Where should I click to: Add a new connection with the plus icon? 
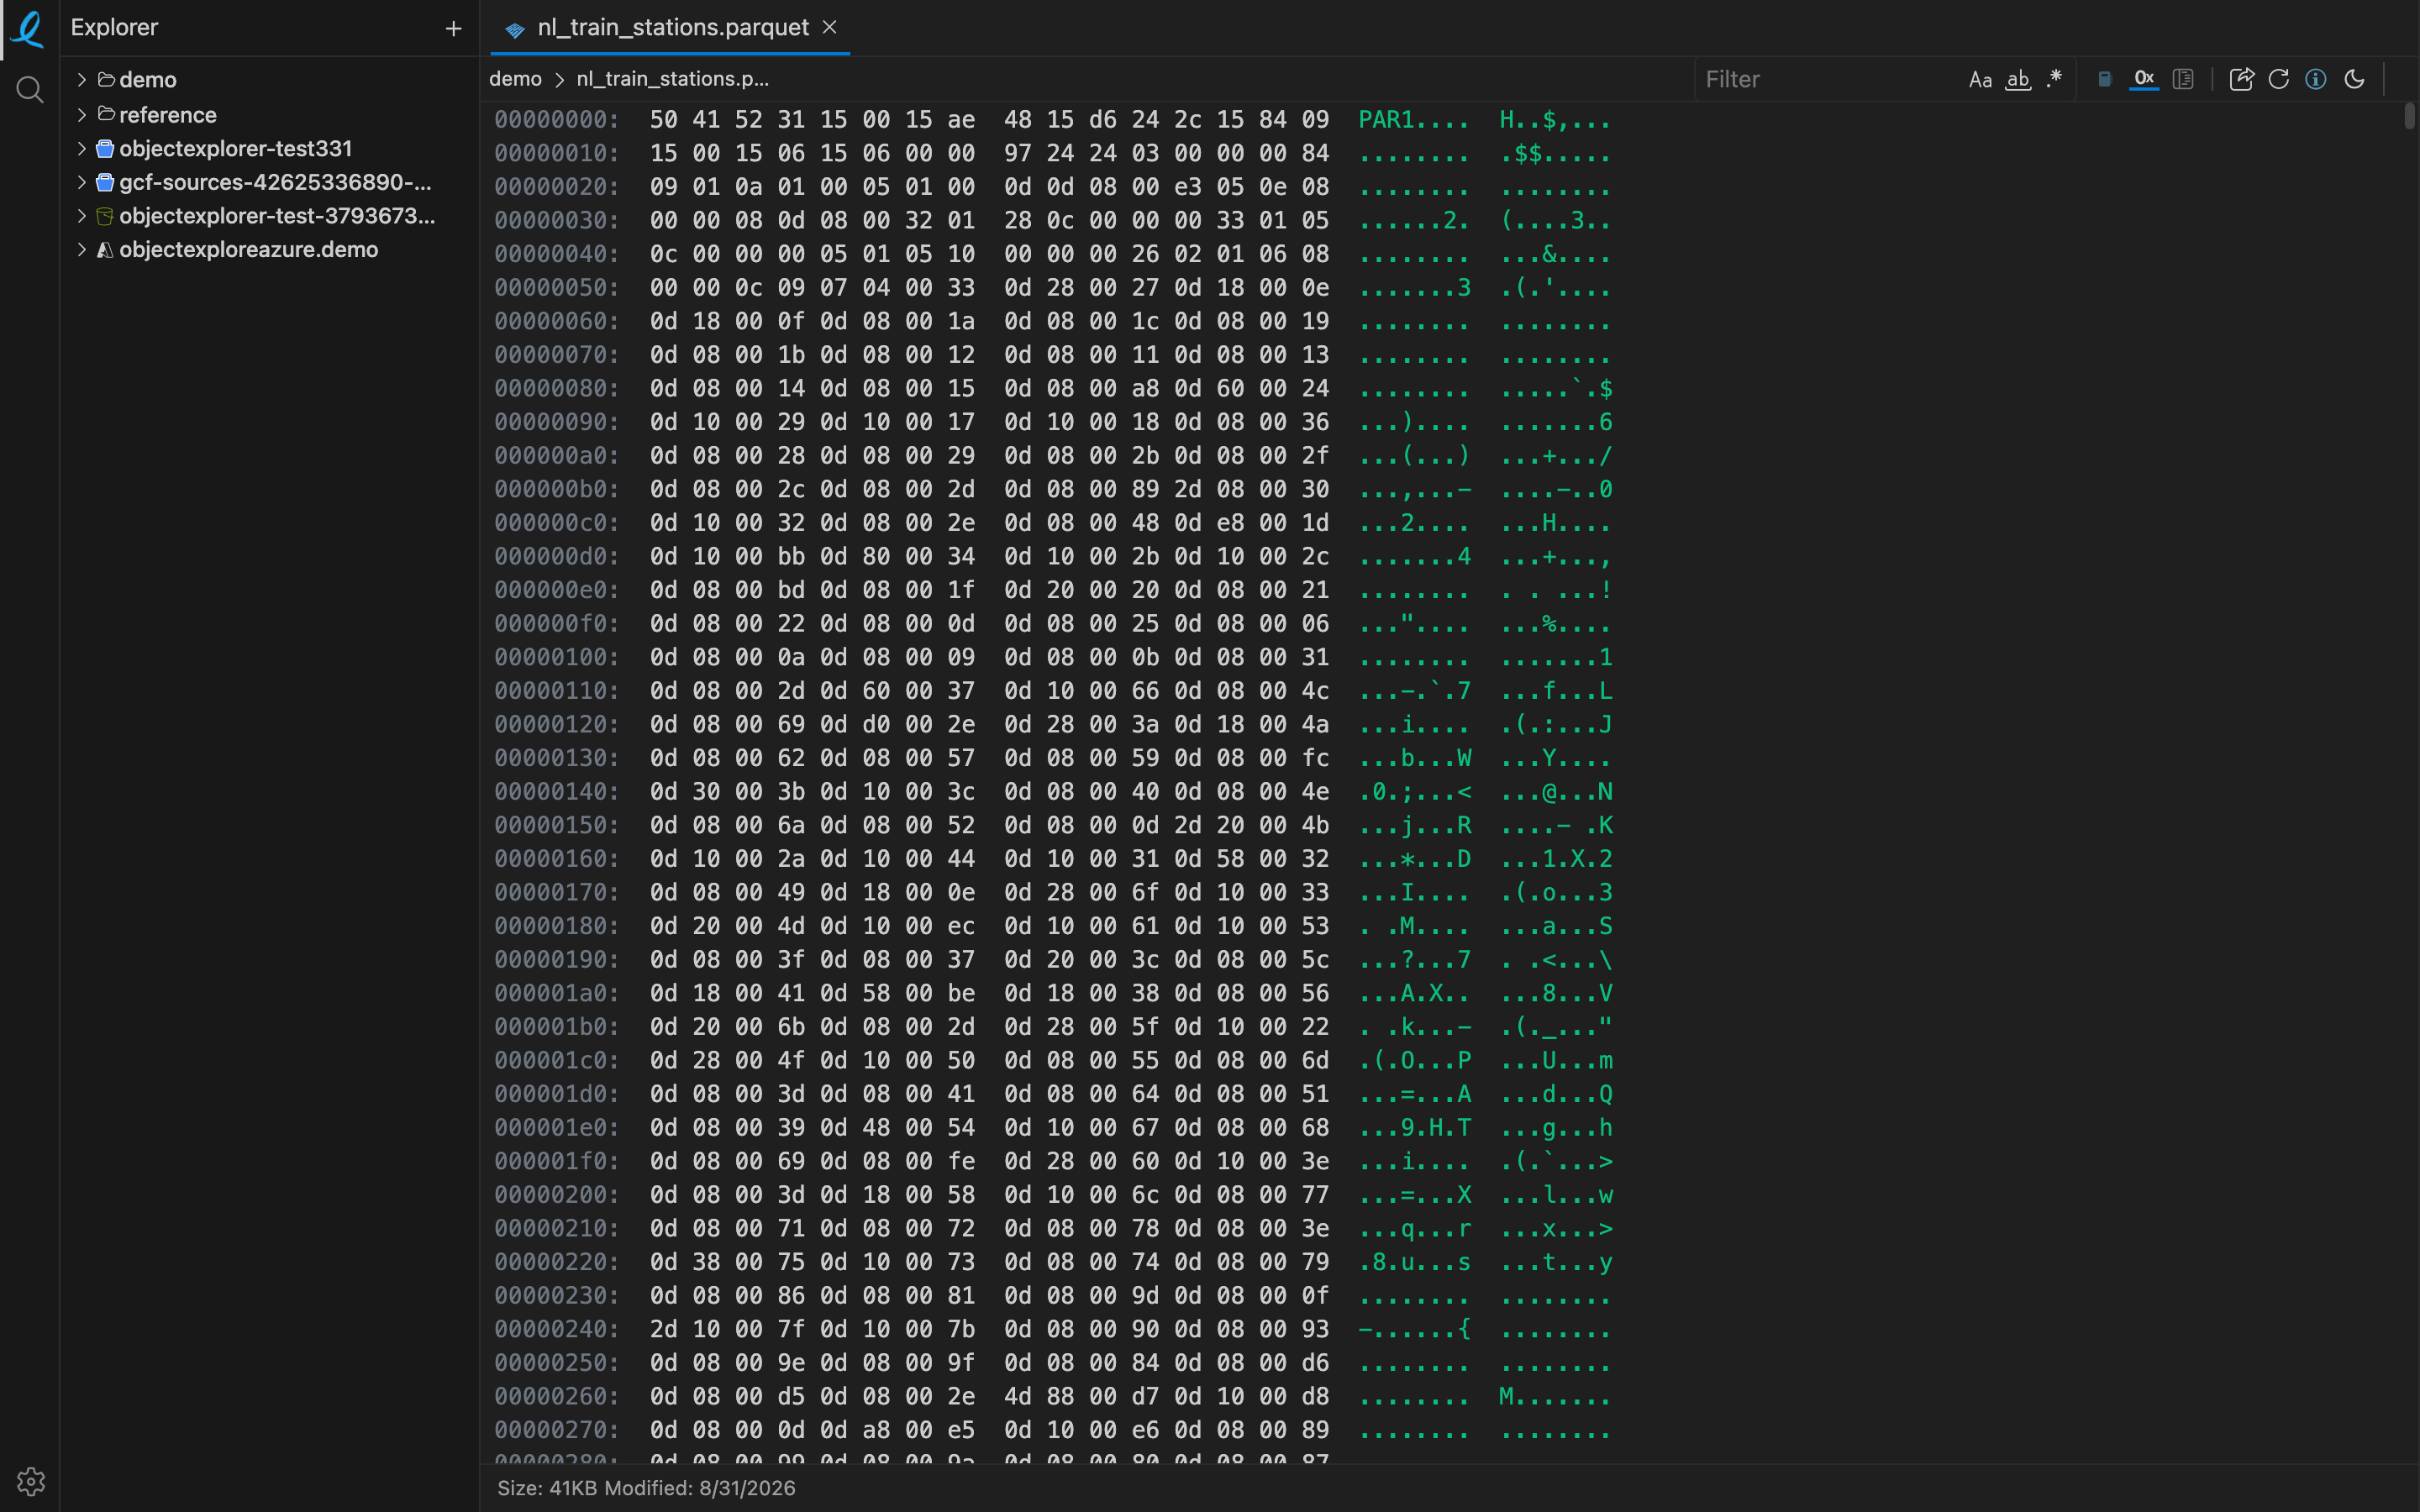click(453, 29)
